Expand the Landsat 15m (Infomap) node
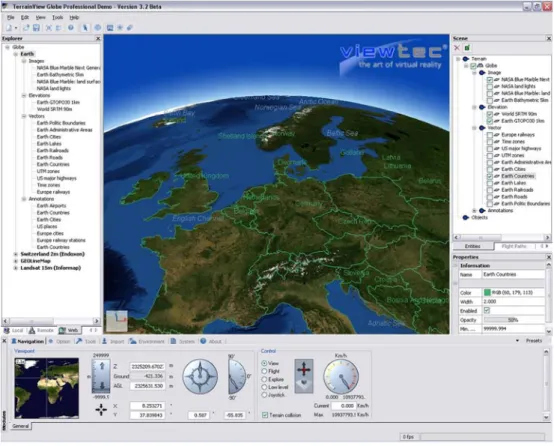This screenshot has width=554, height=446. click(16, 268)
